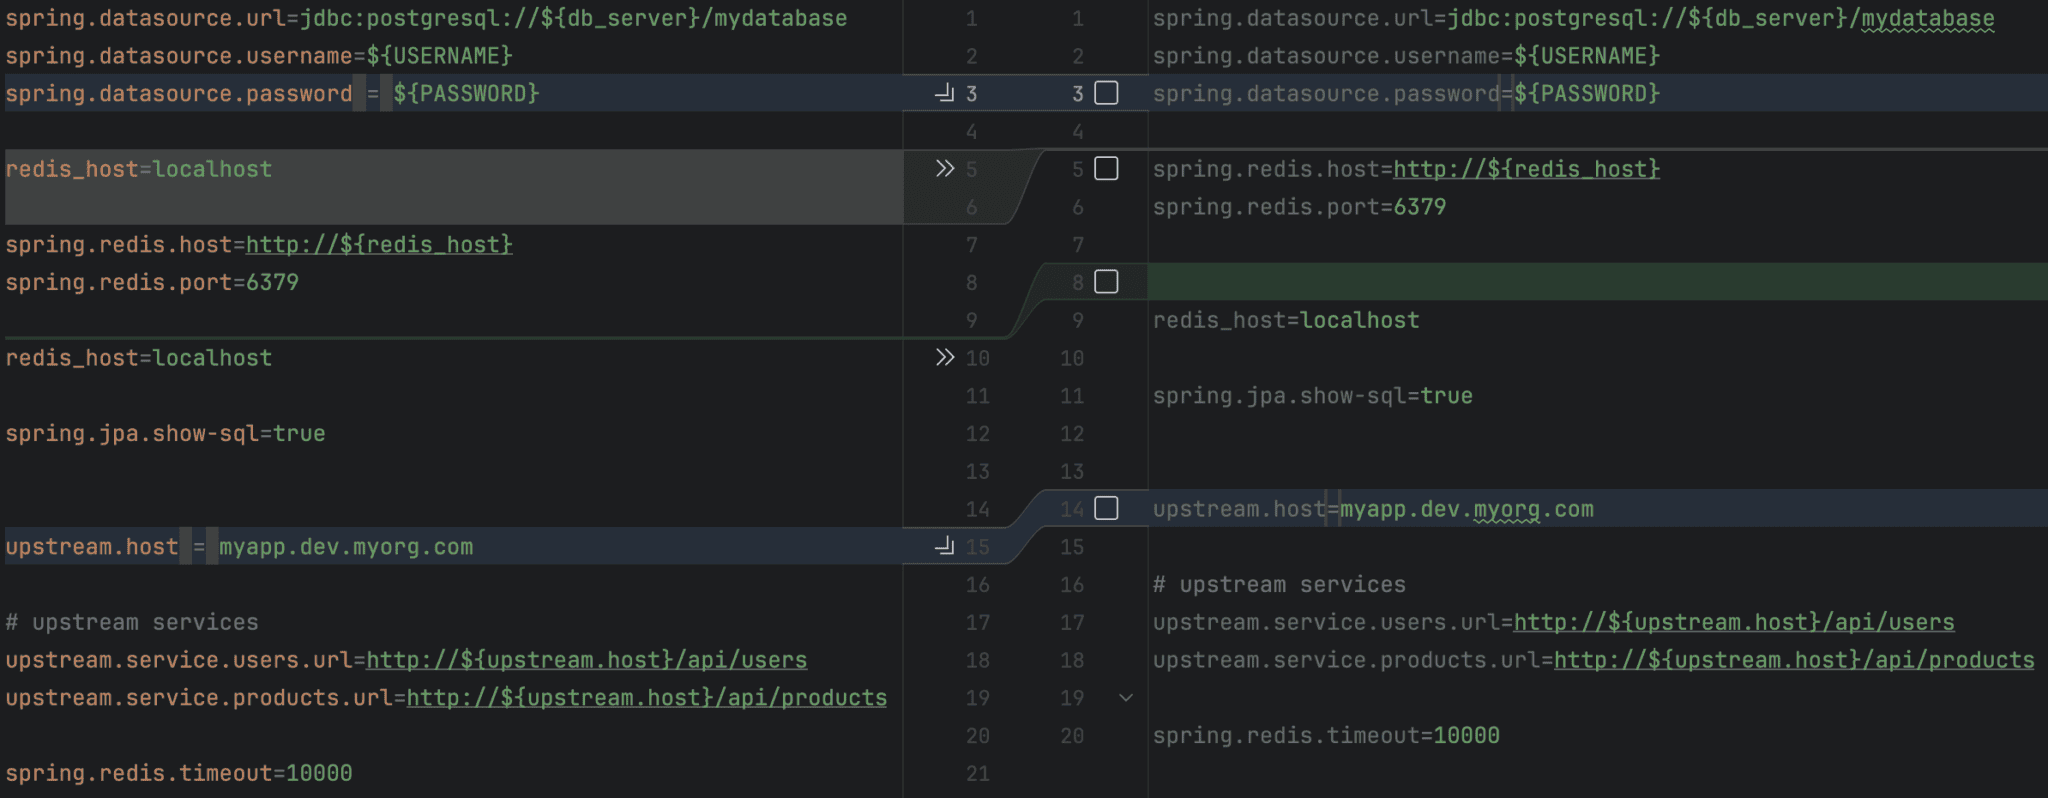2048x798 pixels.
Task: Apply the whitespace change on password line 3
Action: (944, 93)
